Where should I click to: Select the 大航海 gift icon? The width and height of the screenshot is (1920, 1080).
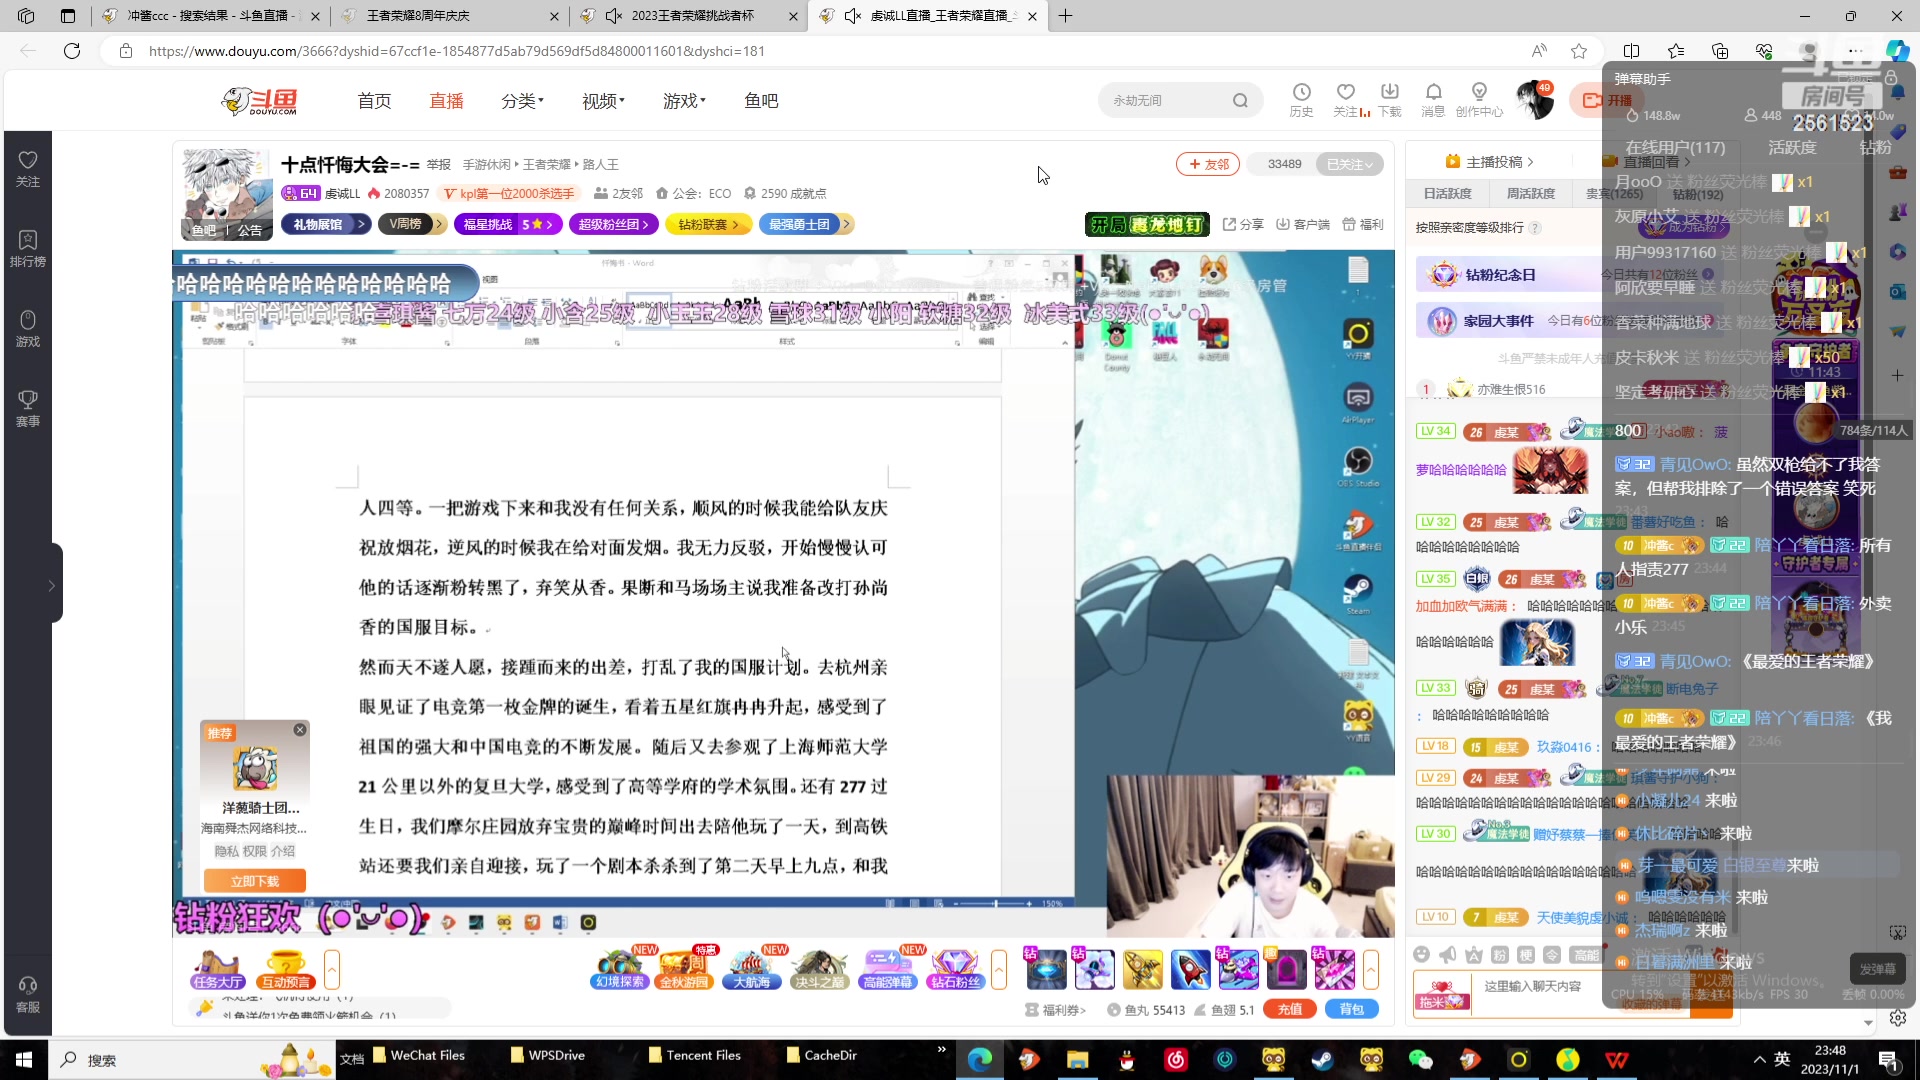tap(752, 968)
